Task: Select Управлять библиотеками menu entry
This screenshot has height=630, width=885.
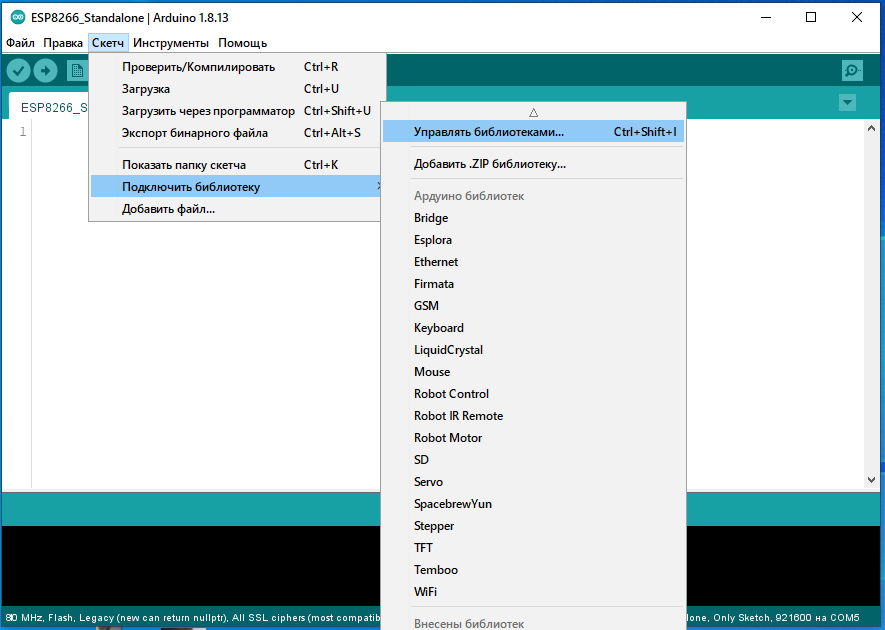Action: (489, 132)
